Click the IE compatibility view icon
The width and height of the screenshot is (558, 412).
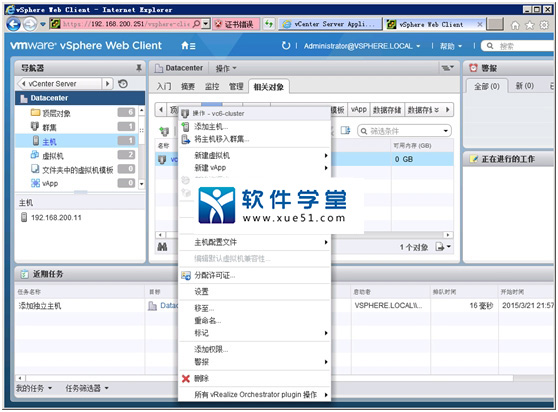tap(269, 24)
